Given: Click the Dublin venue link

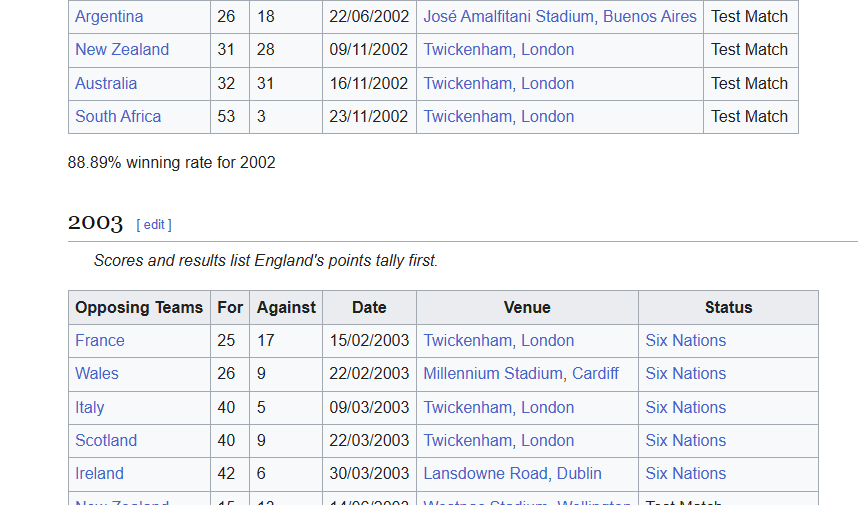Looking at the screenshot, I should pyautogui.click(x=579, y=473).
